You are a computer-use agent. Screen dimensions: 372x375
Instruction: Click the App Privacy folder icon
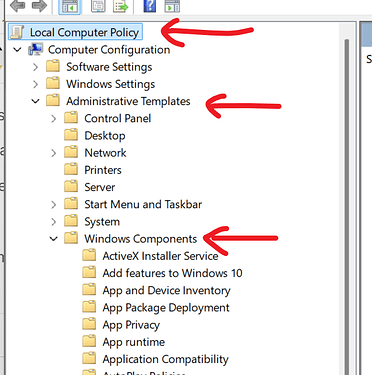(89, 324)
